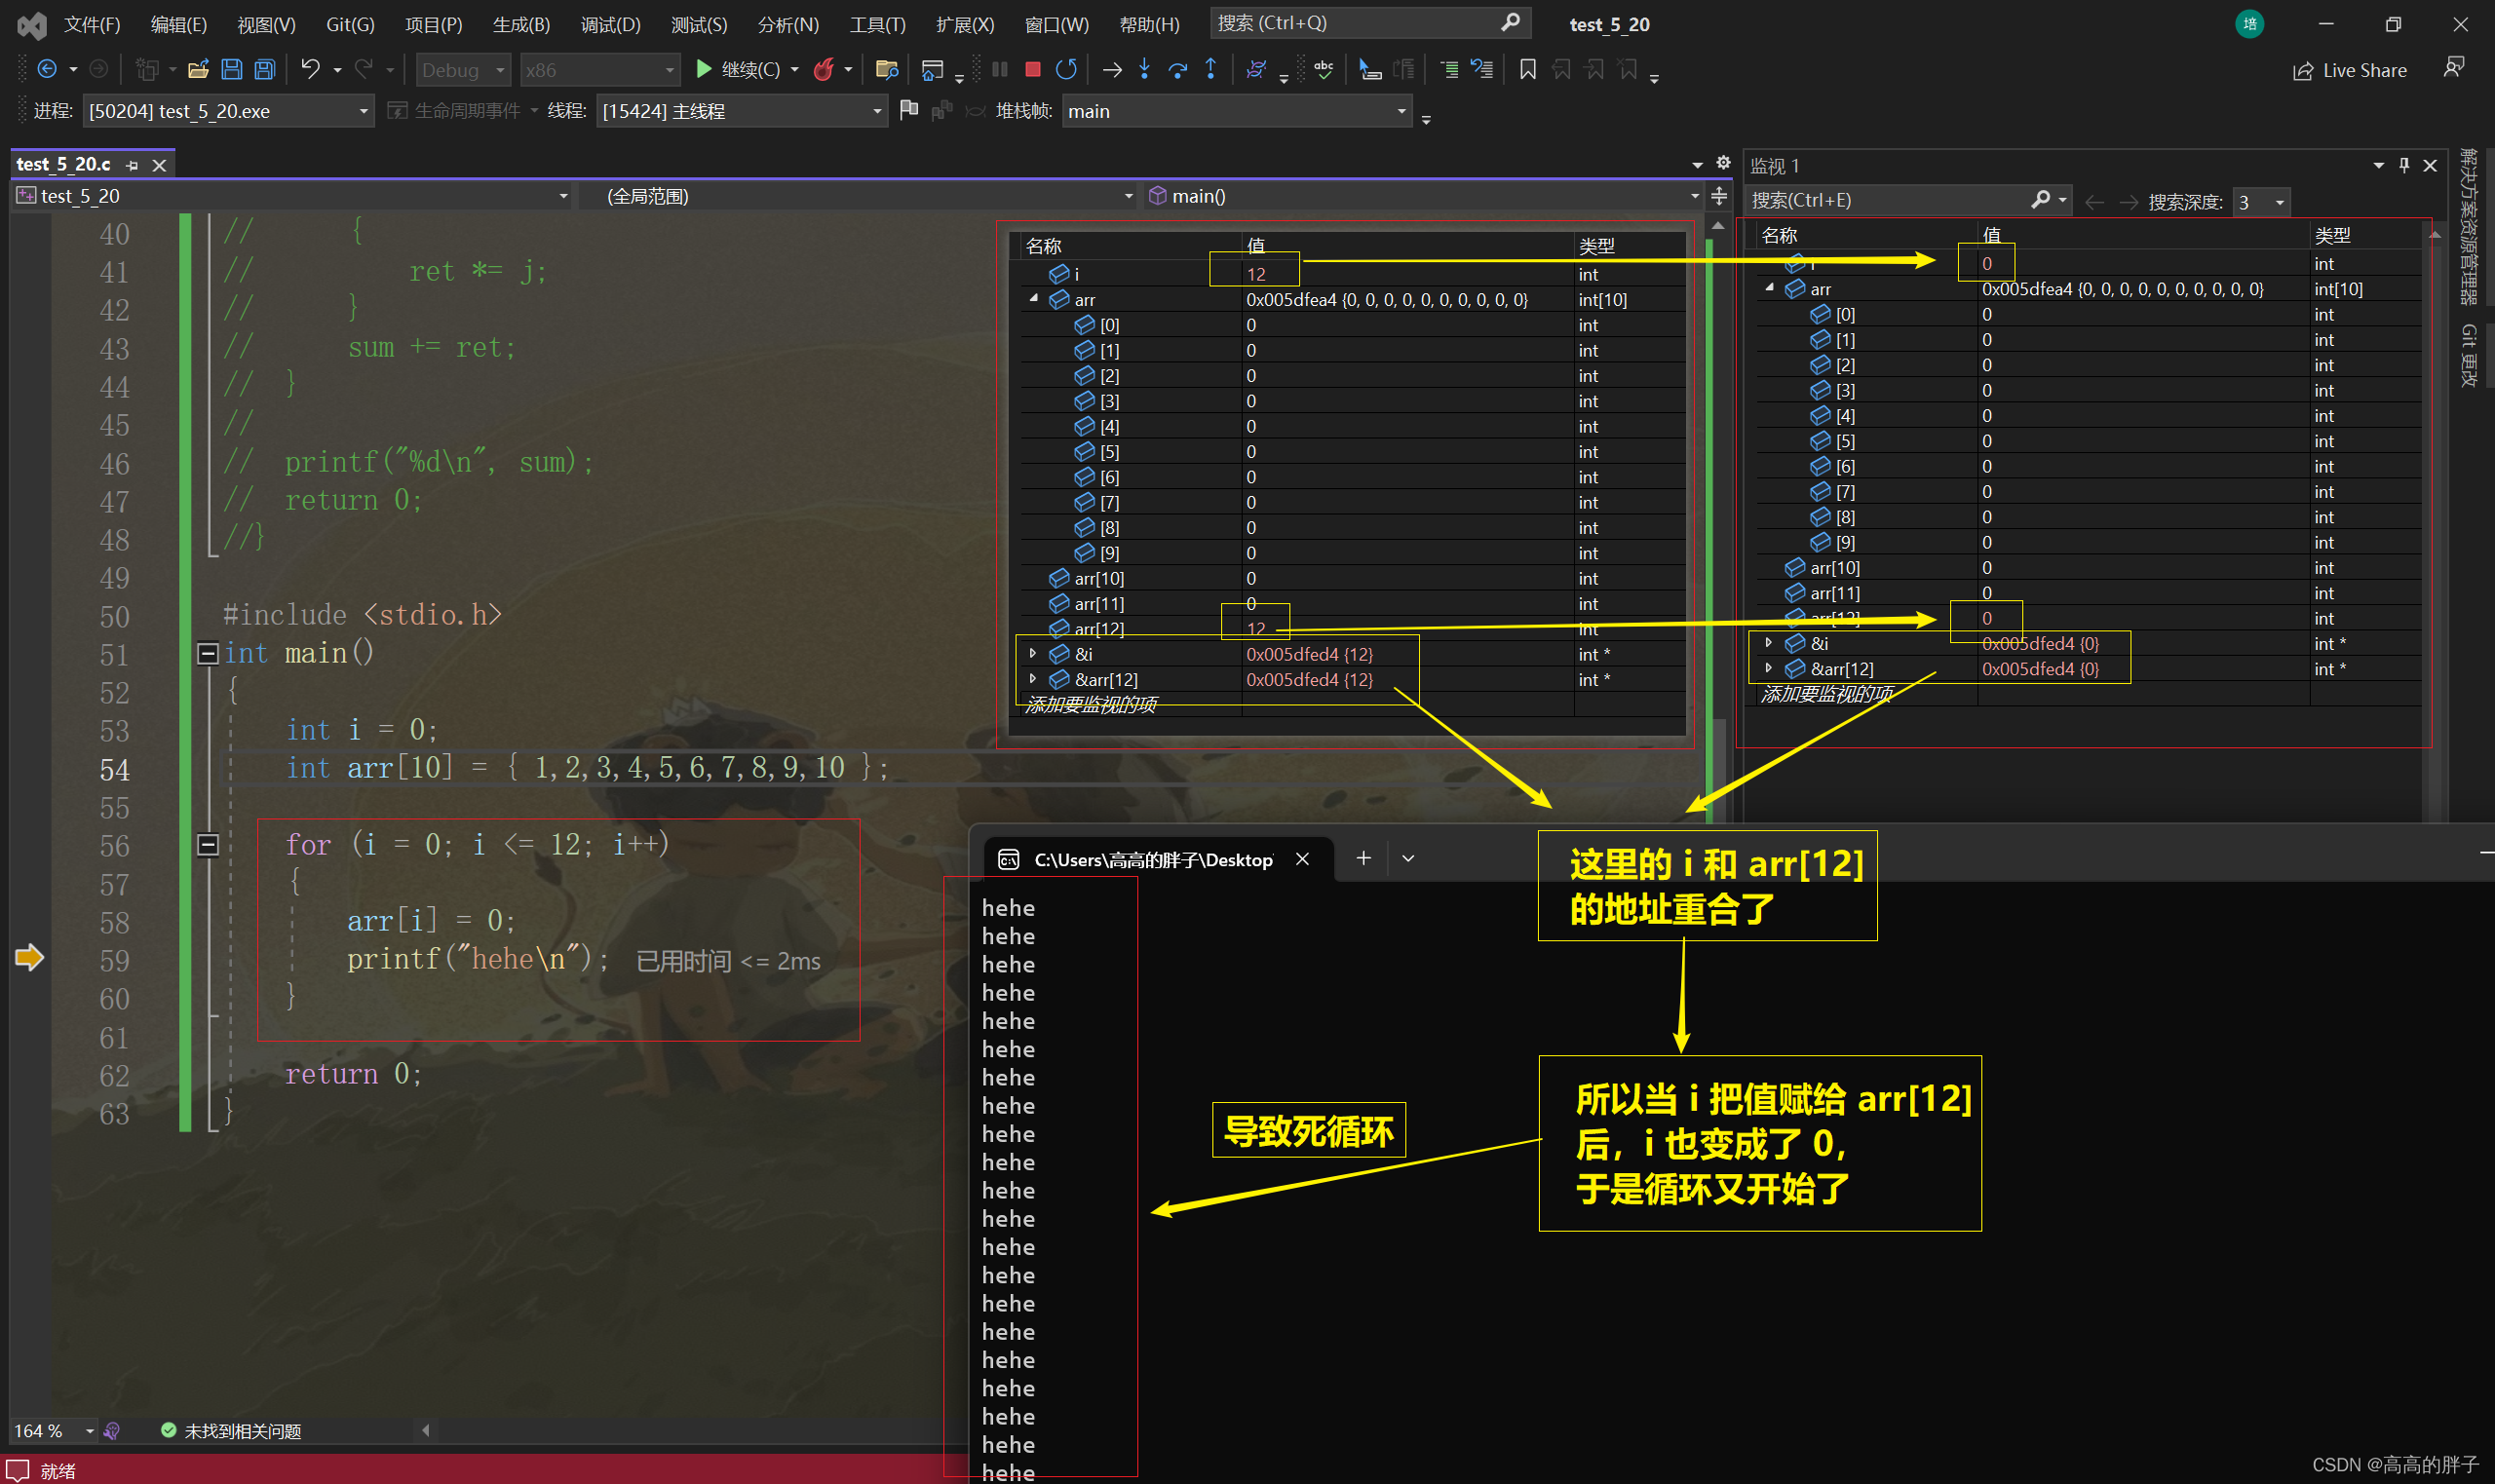This screenshot has height=1484, width=2495.
Task: Click the user account avatar
Action: 2249,24
